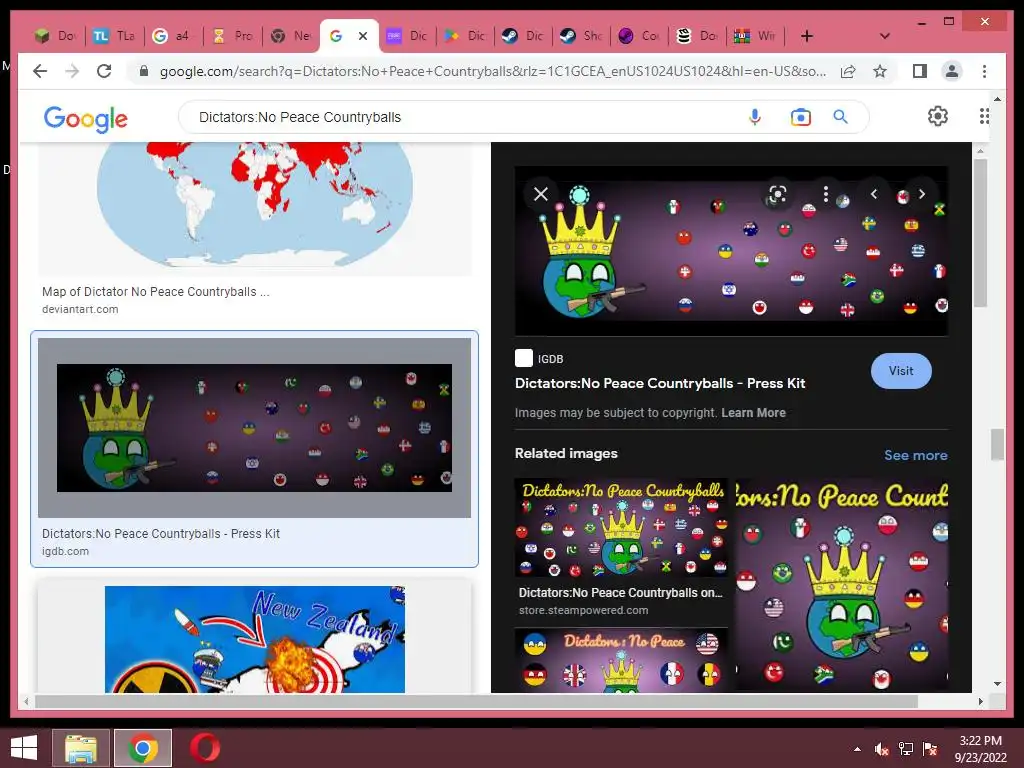Viewport: 1024px width, 768px height.
Task: Click See more related images
Action: (916, 455)
